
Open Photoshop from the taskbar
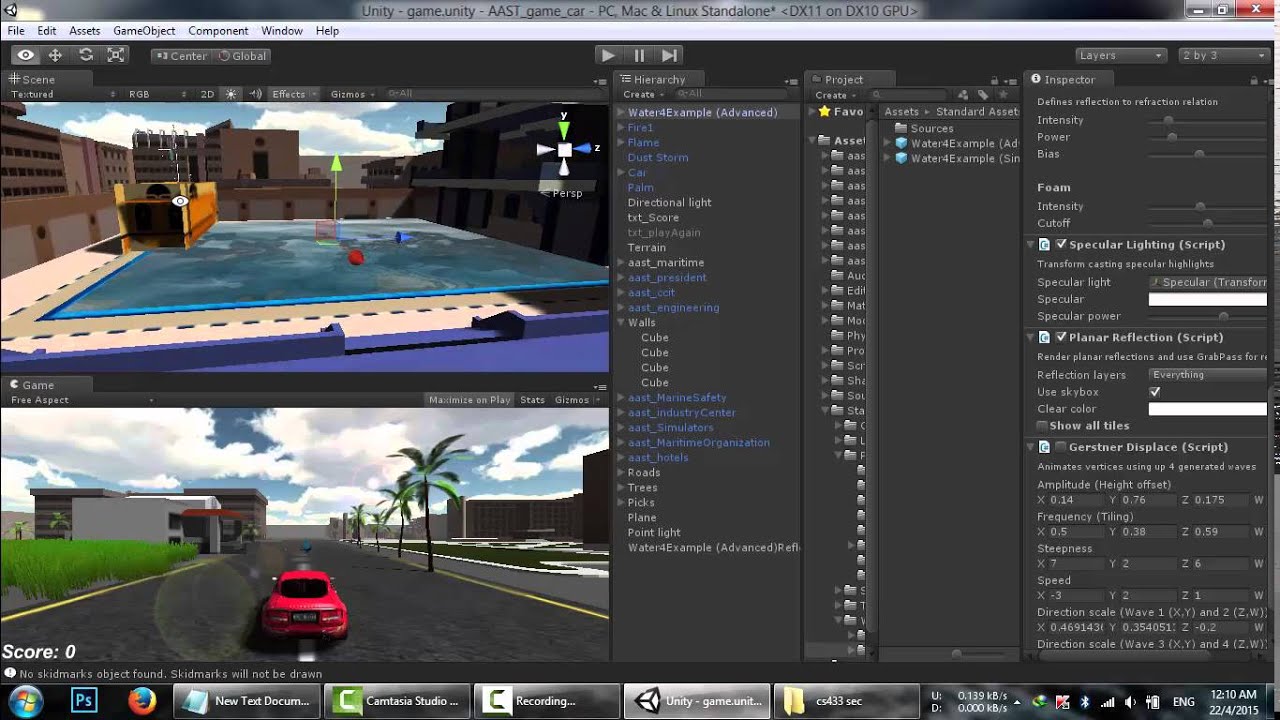pos(84,701)
